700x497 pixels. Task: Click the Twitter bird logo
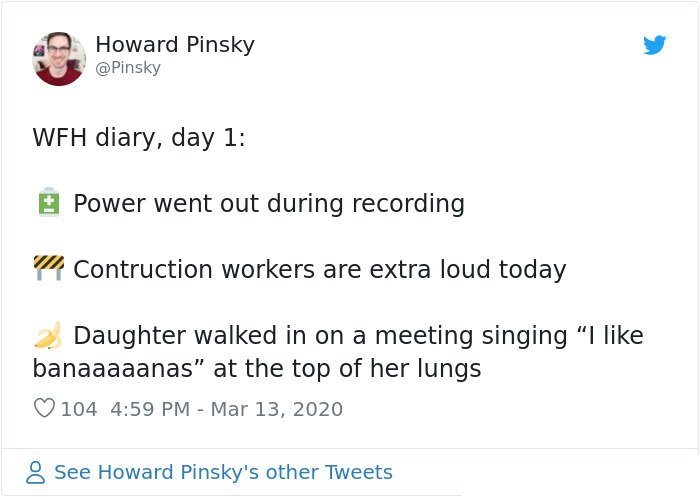click(654, 45)
